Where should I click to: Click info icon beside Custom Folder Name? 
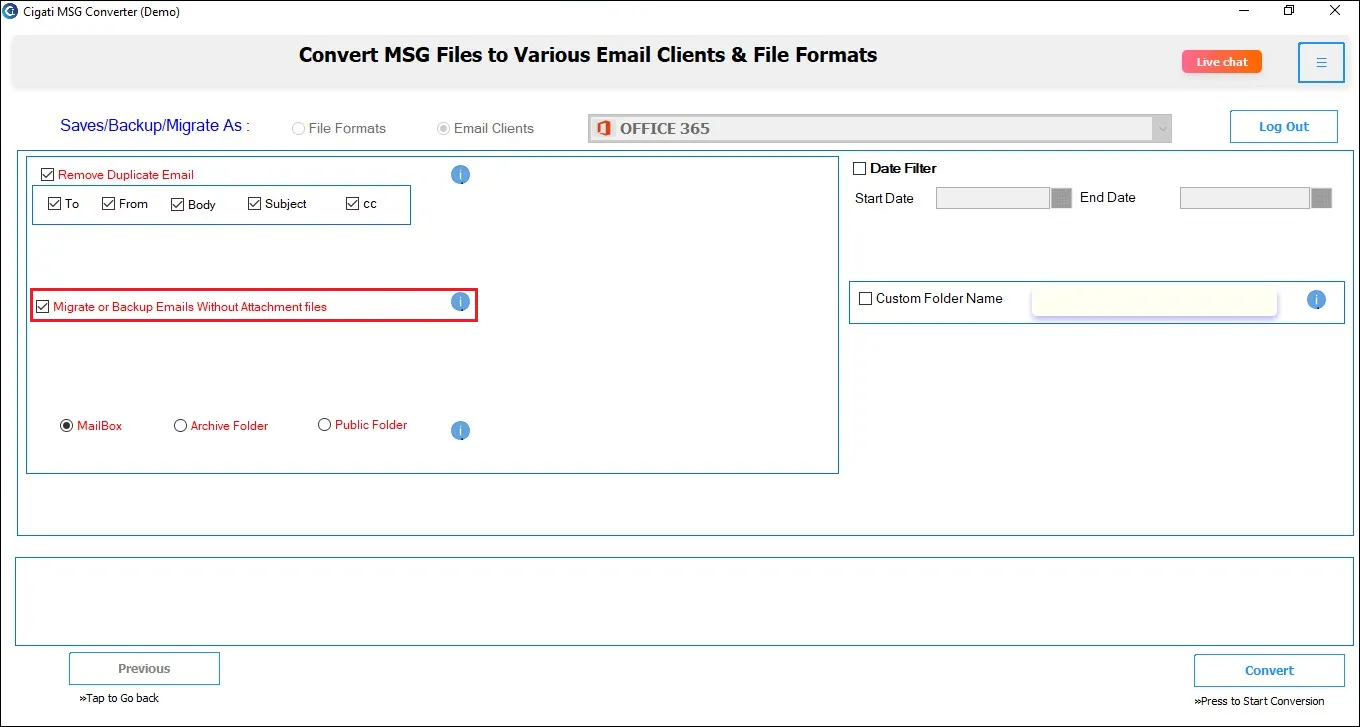1316,299
